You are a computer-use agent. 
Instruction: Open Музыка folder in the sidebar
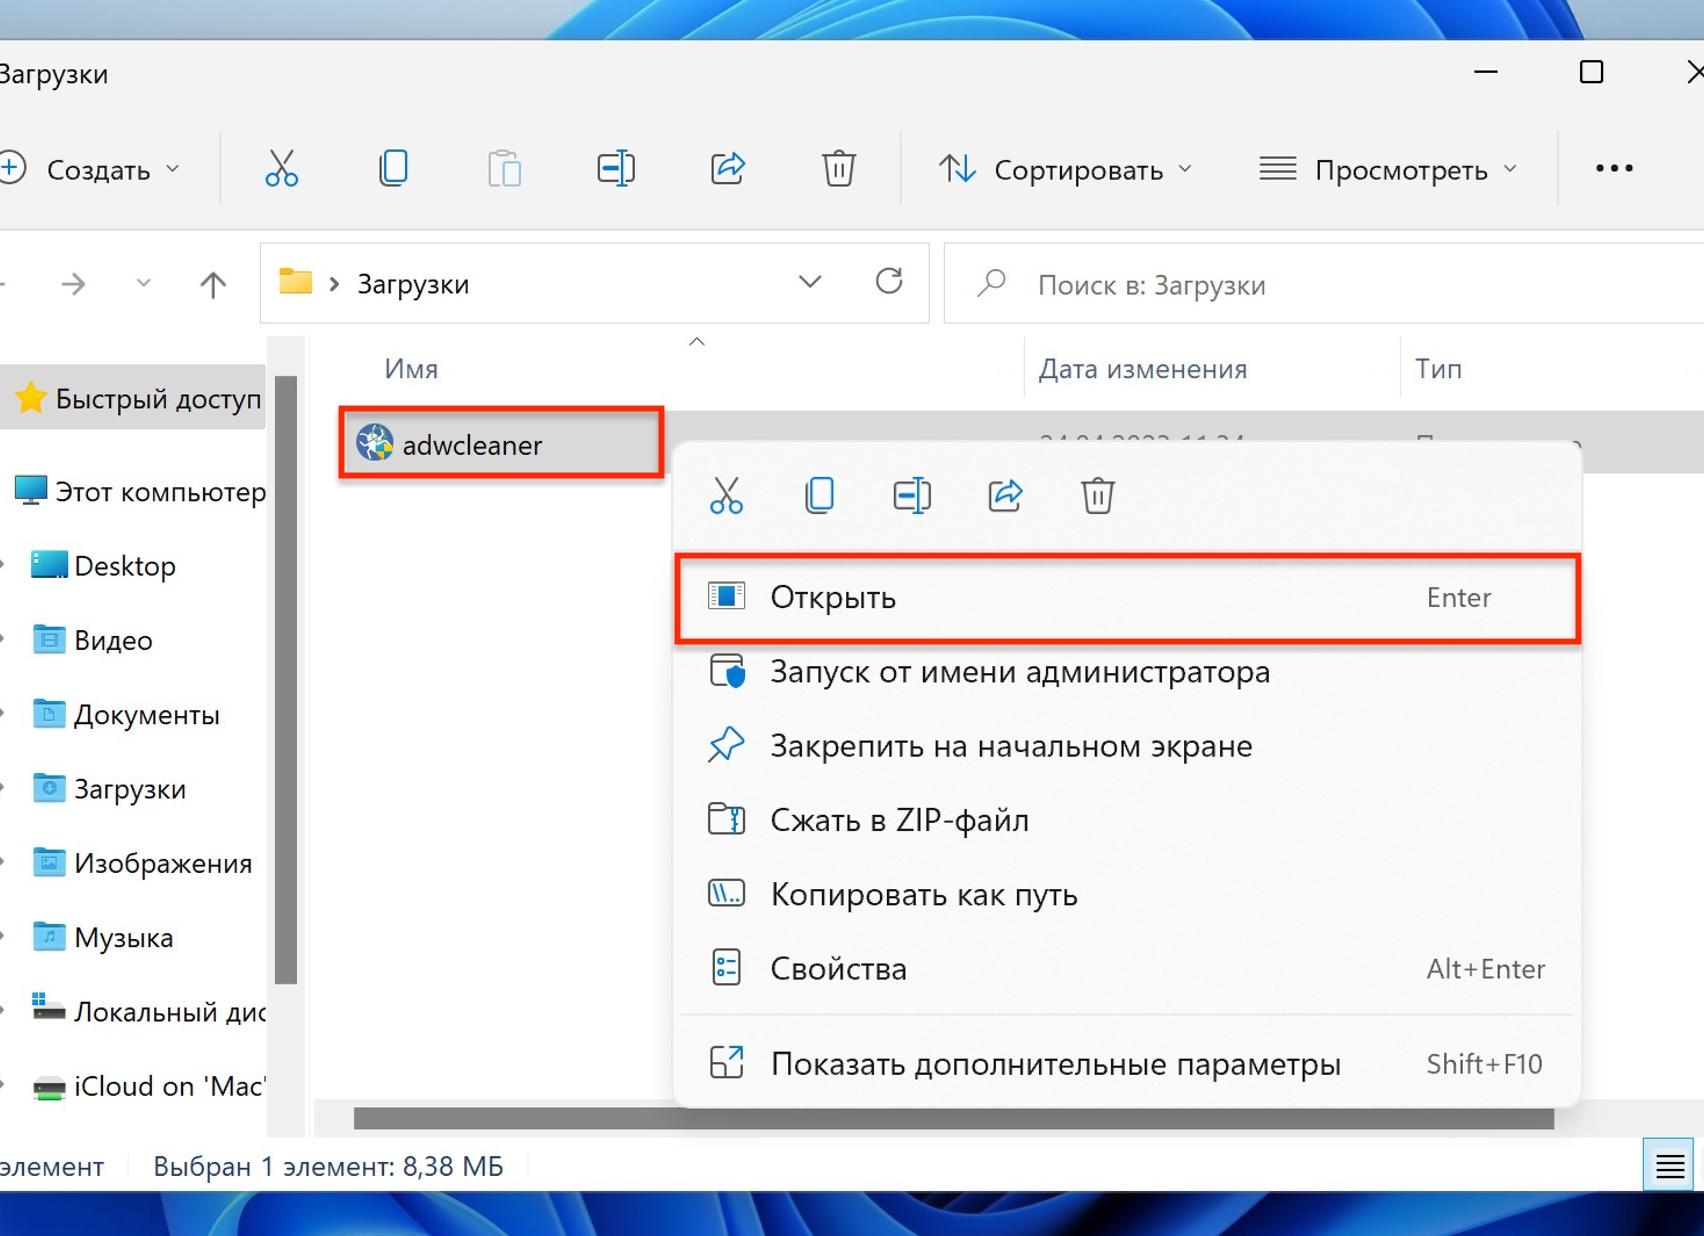point(102,937)
